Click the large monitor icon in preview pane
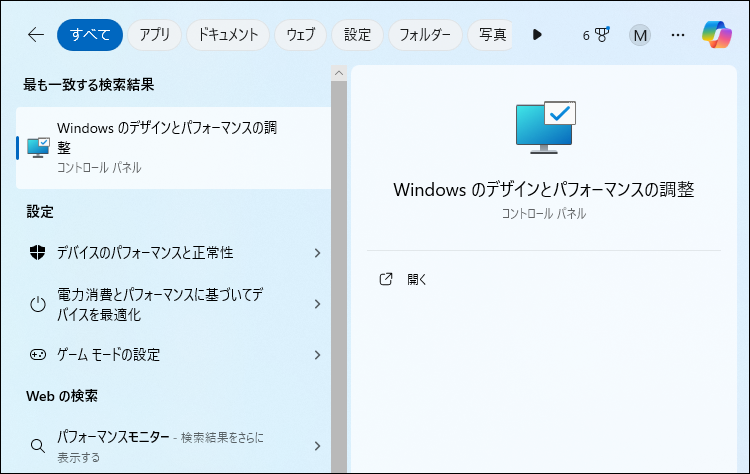750x474 pixels. point(546,127)
